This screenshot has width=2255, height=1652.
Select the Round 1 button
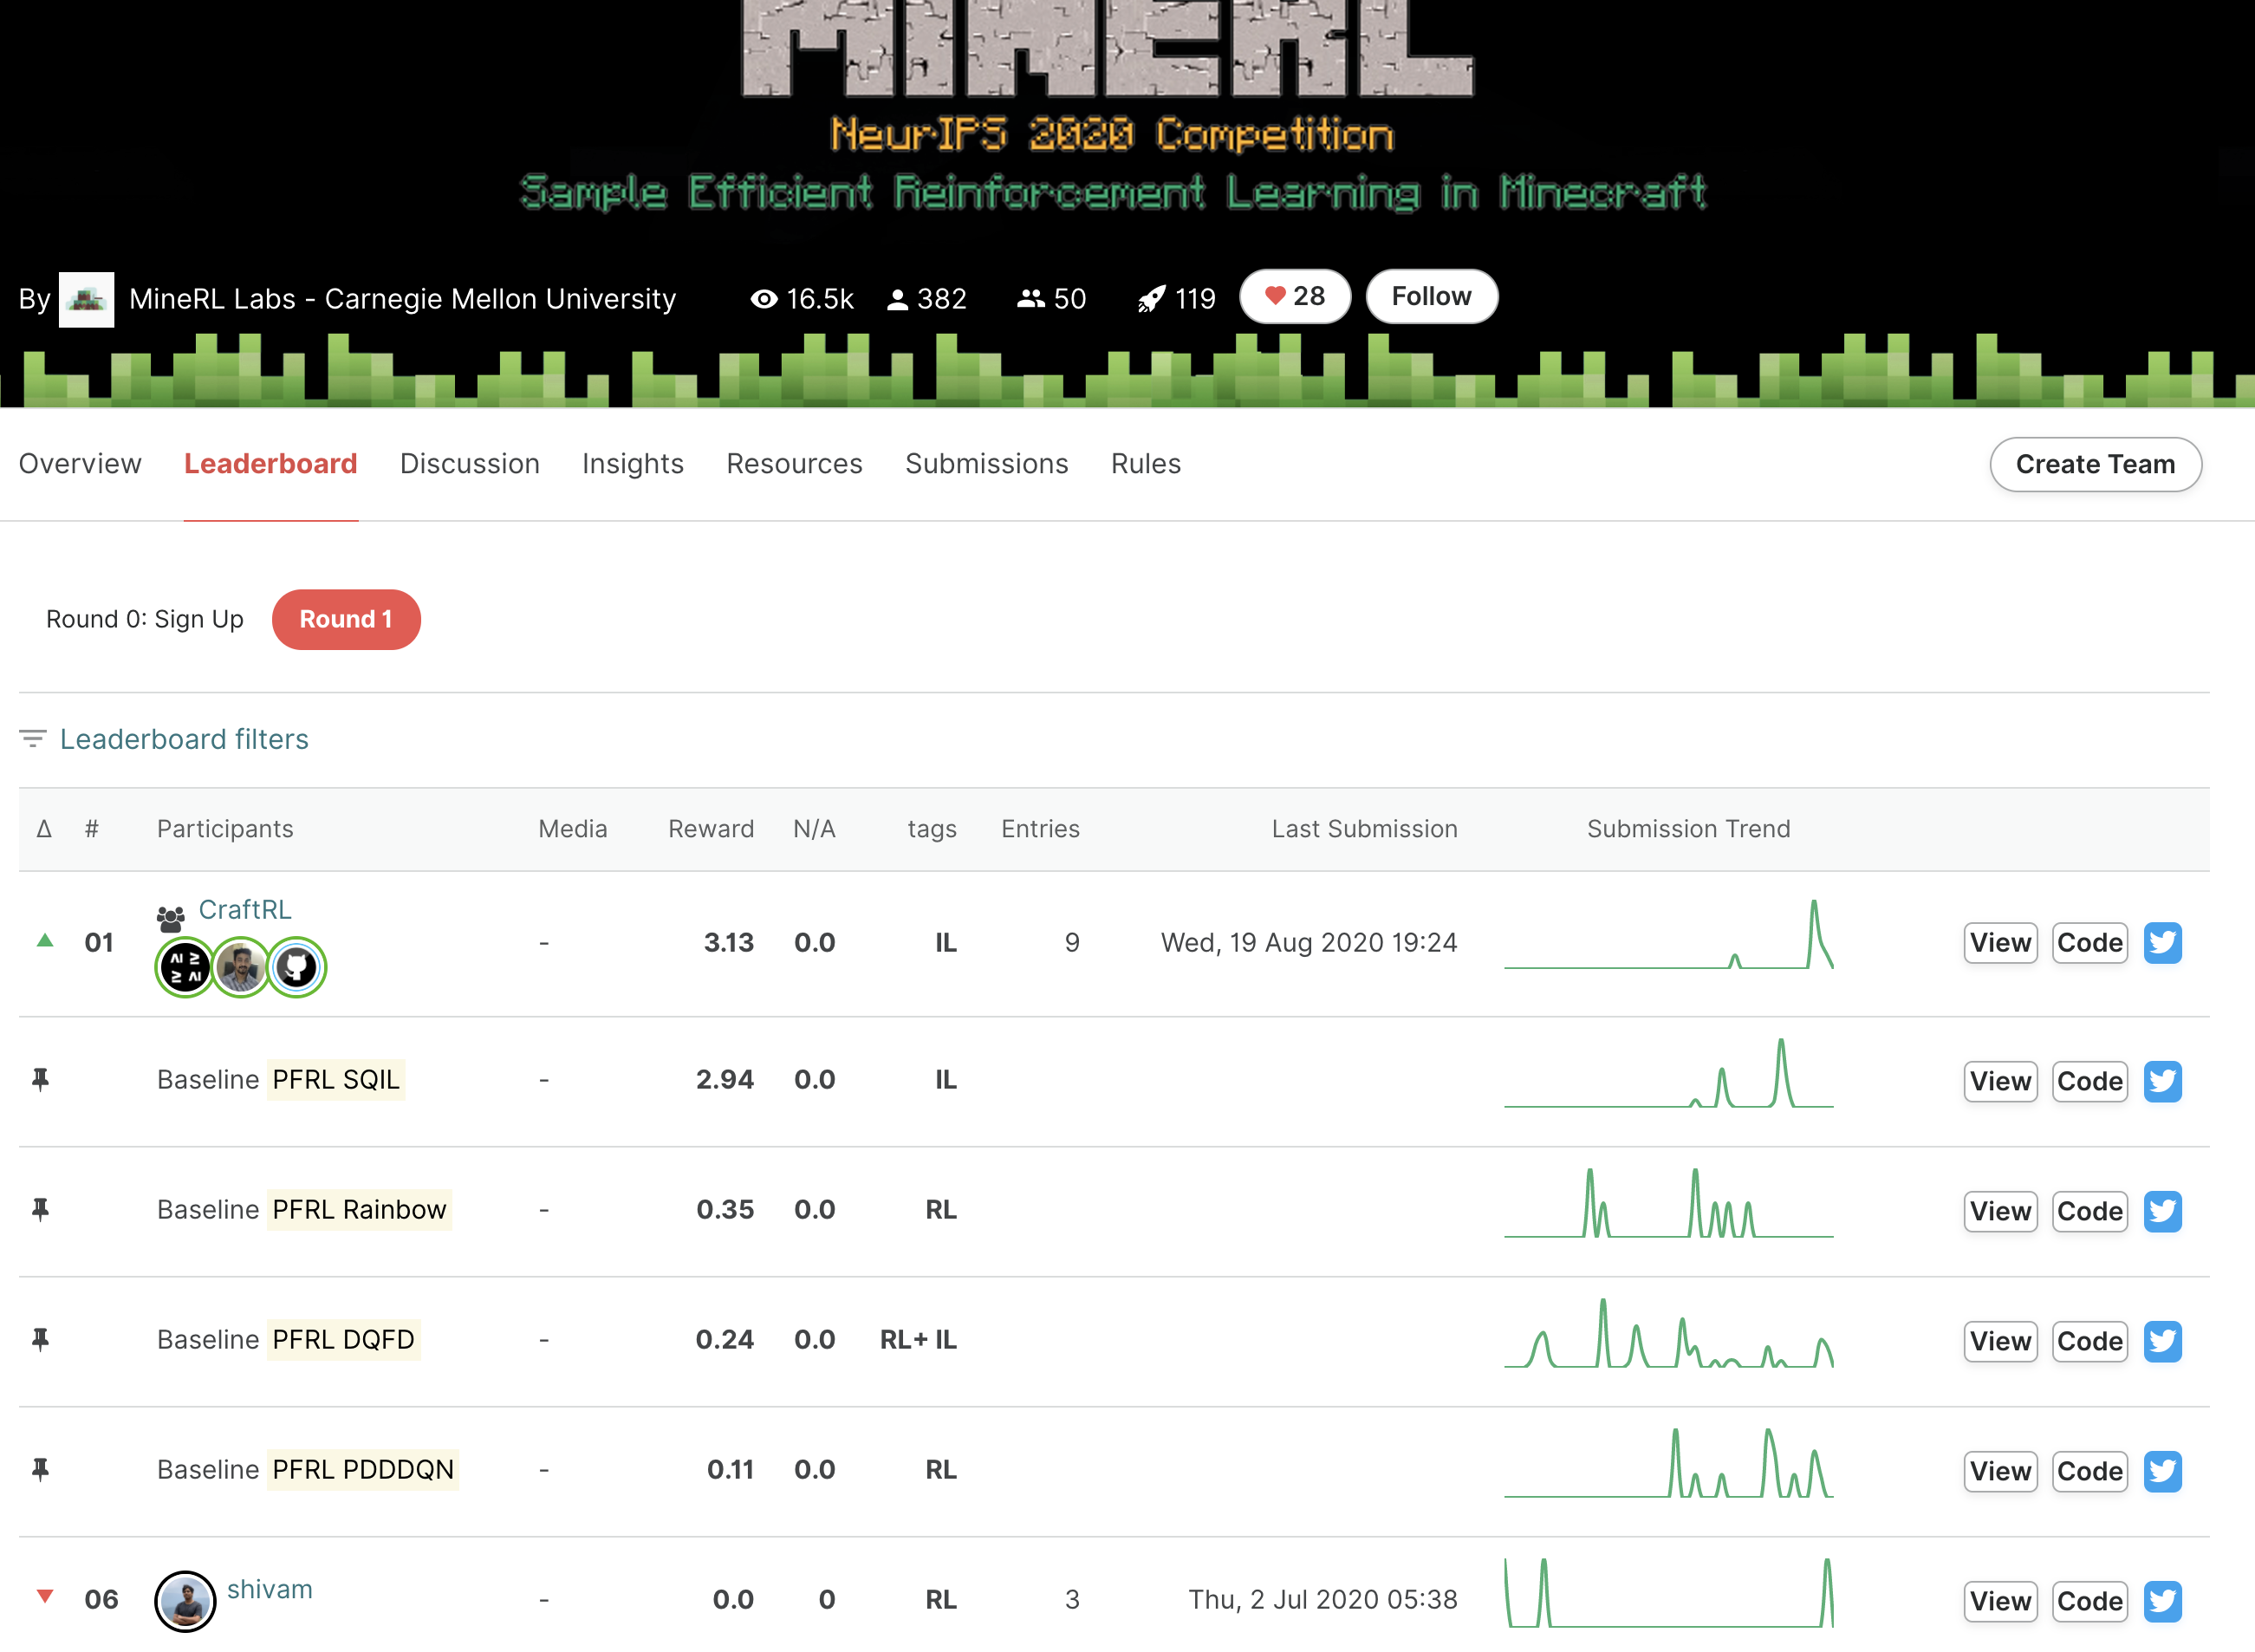click(x=345, y=616)
